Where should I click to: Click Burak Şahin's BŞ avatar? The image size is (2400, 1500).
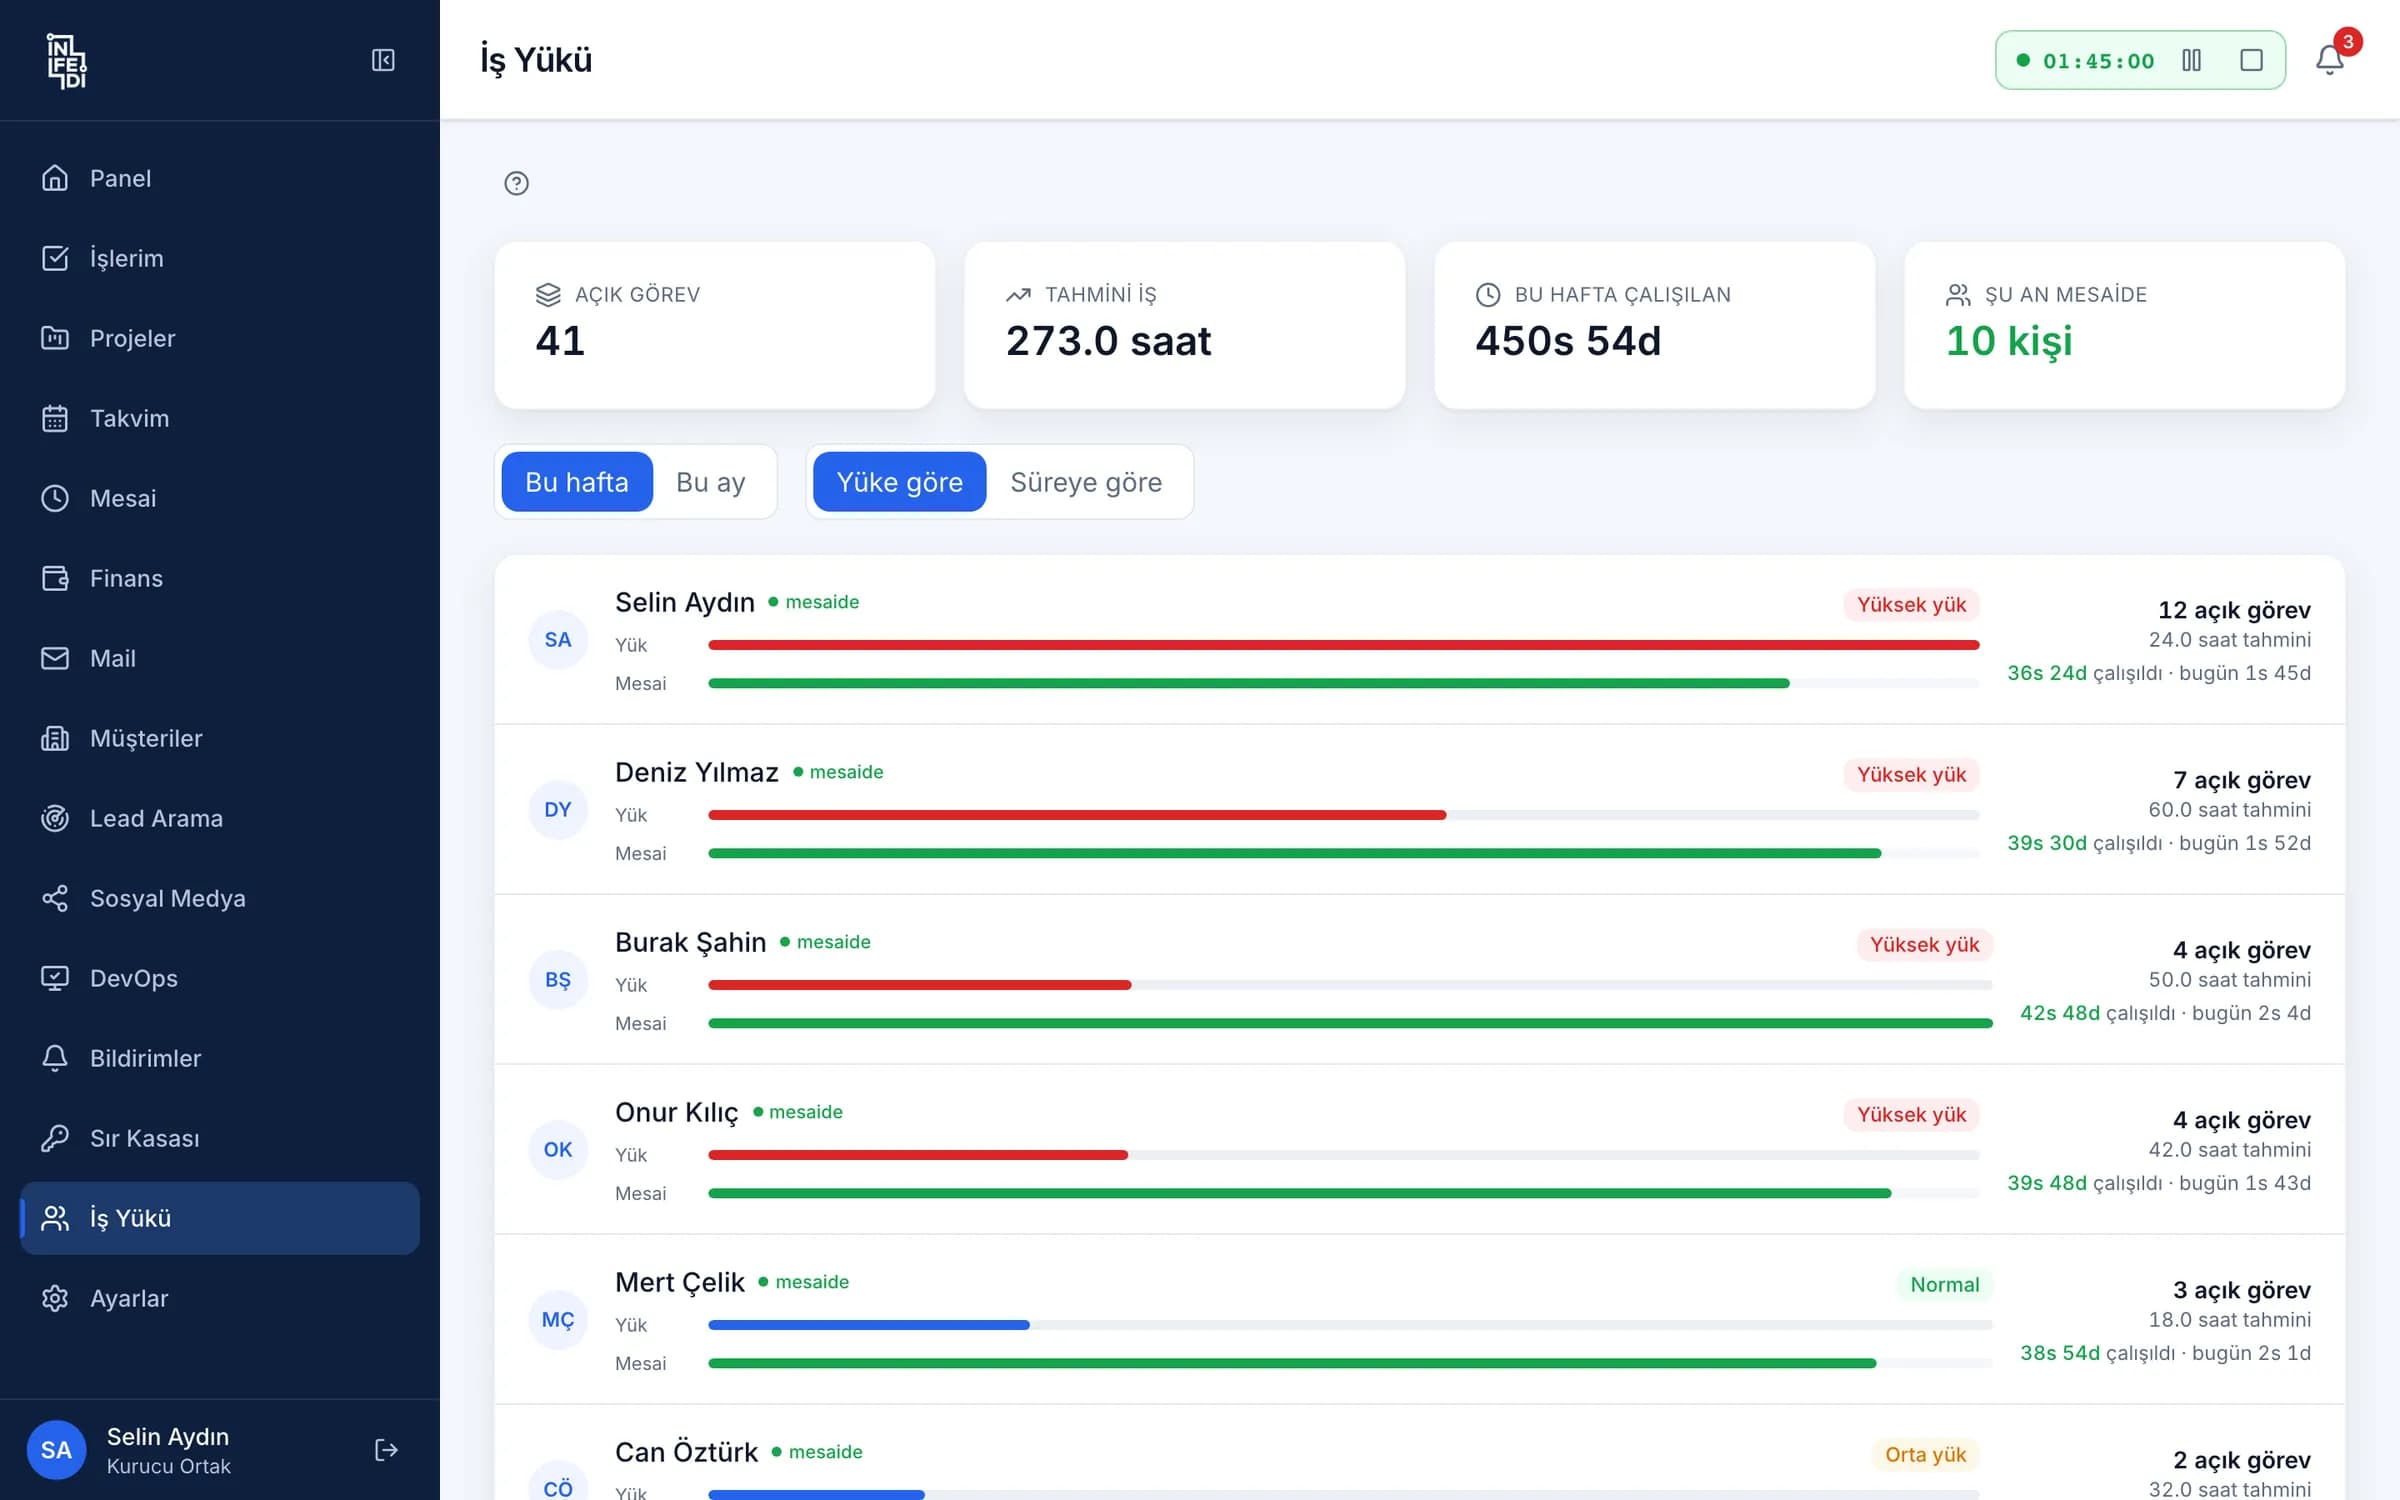point(558,980)
